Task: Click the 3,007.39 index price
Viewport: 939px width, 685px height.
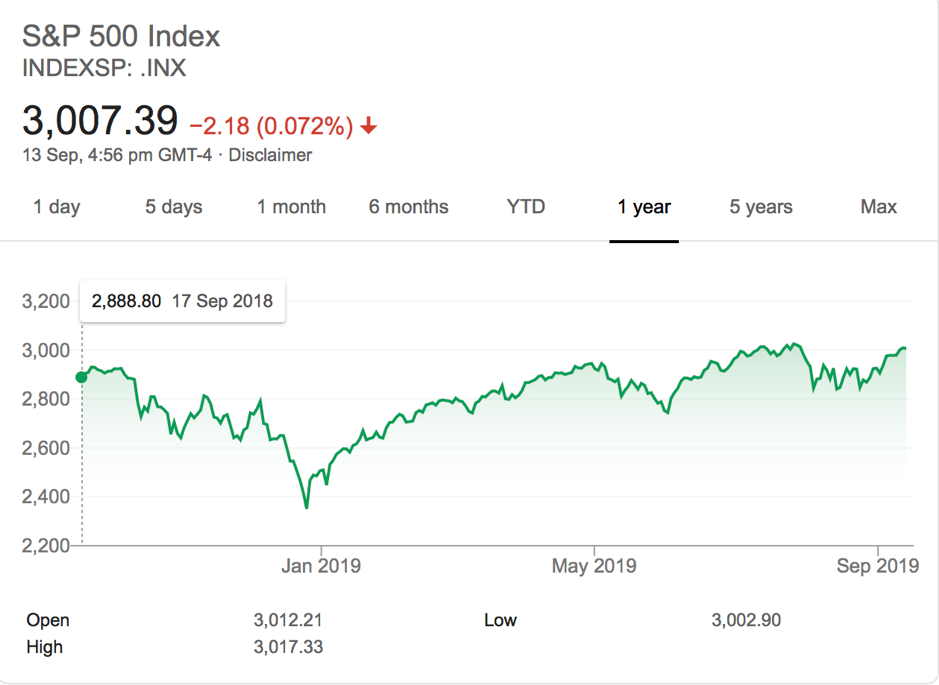Action: click(100, 121)
